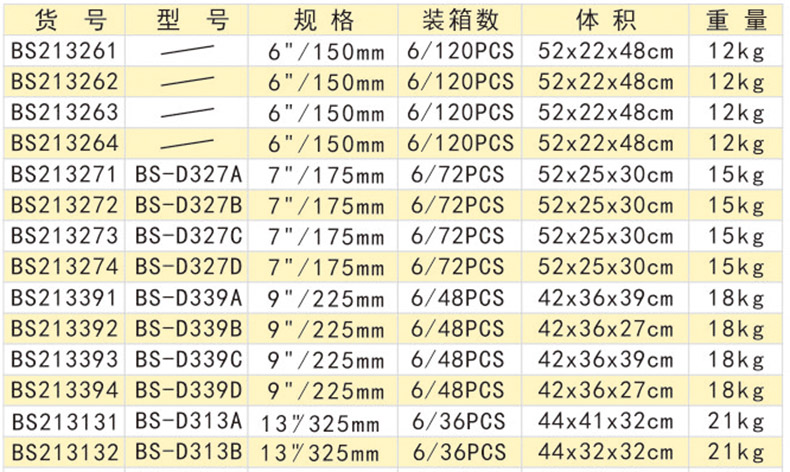The image size is (790, 472).
Task: Select model BS-D313A cell
Action: pos(189,422)
